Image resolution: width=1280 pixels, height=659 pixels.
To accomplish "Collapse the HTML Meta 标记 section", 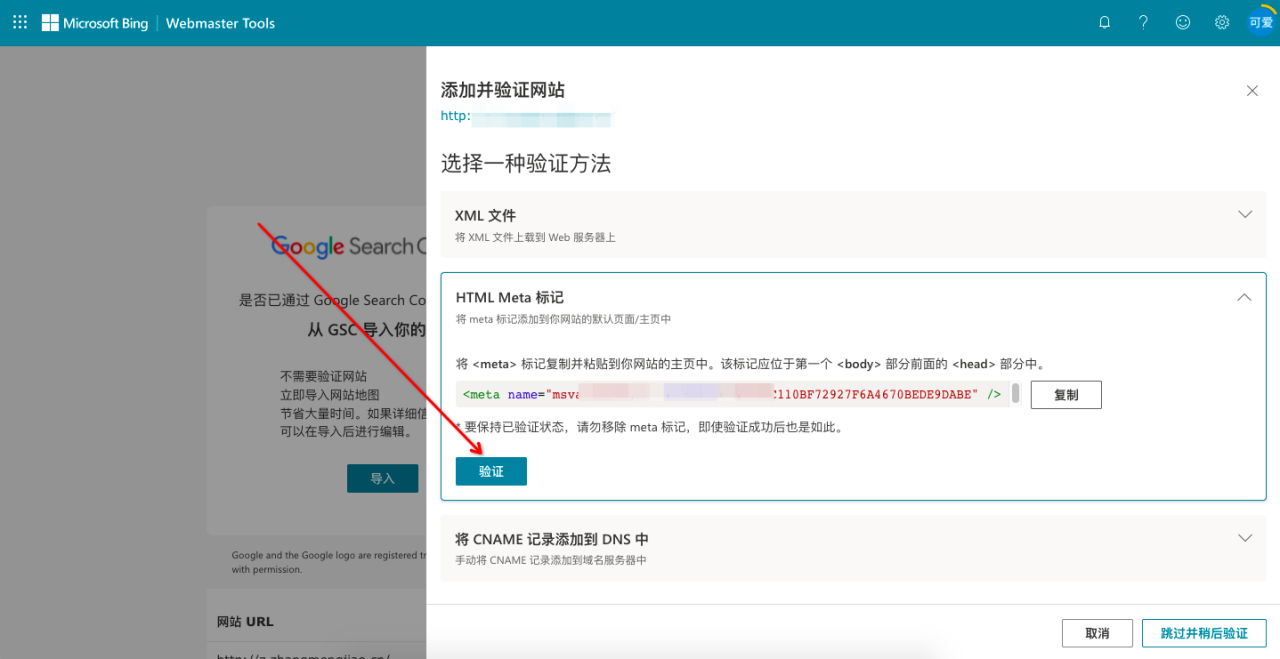I will 1244,297.
